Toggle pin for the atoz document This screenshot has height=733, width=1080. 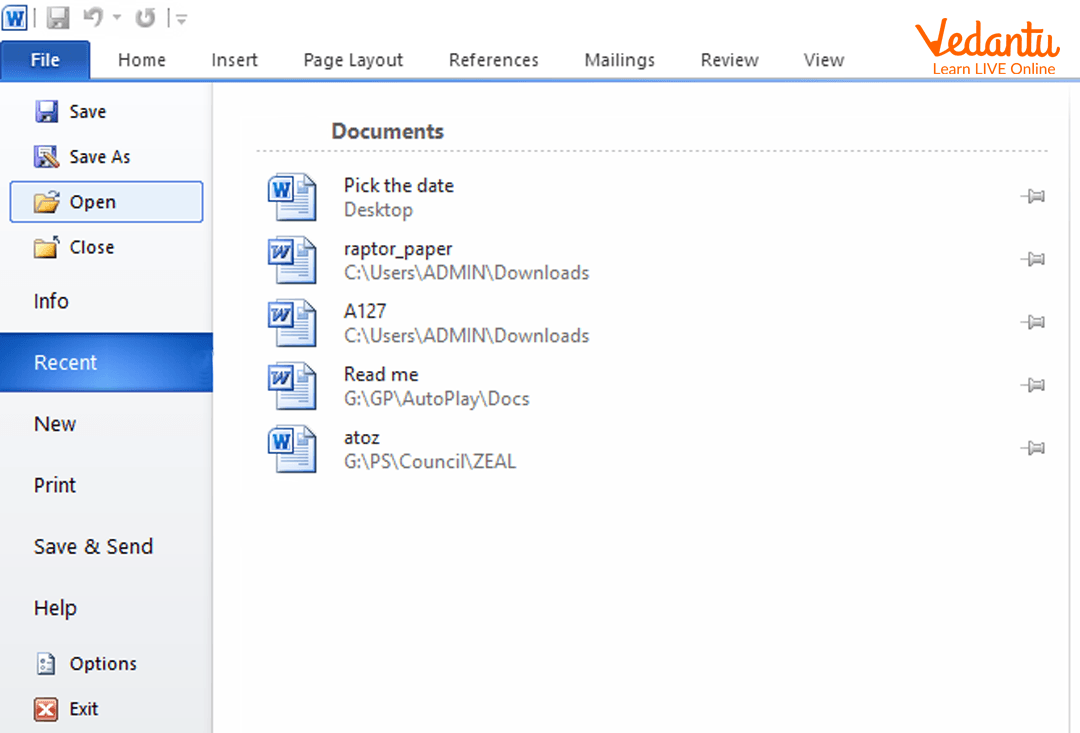coord(1033,449)
